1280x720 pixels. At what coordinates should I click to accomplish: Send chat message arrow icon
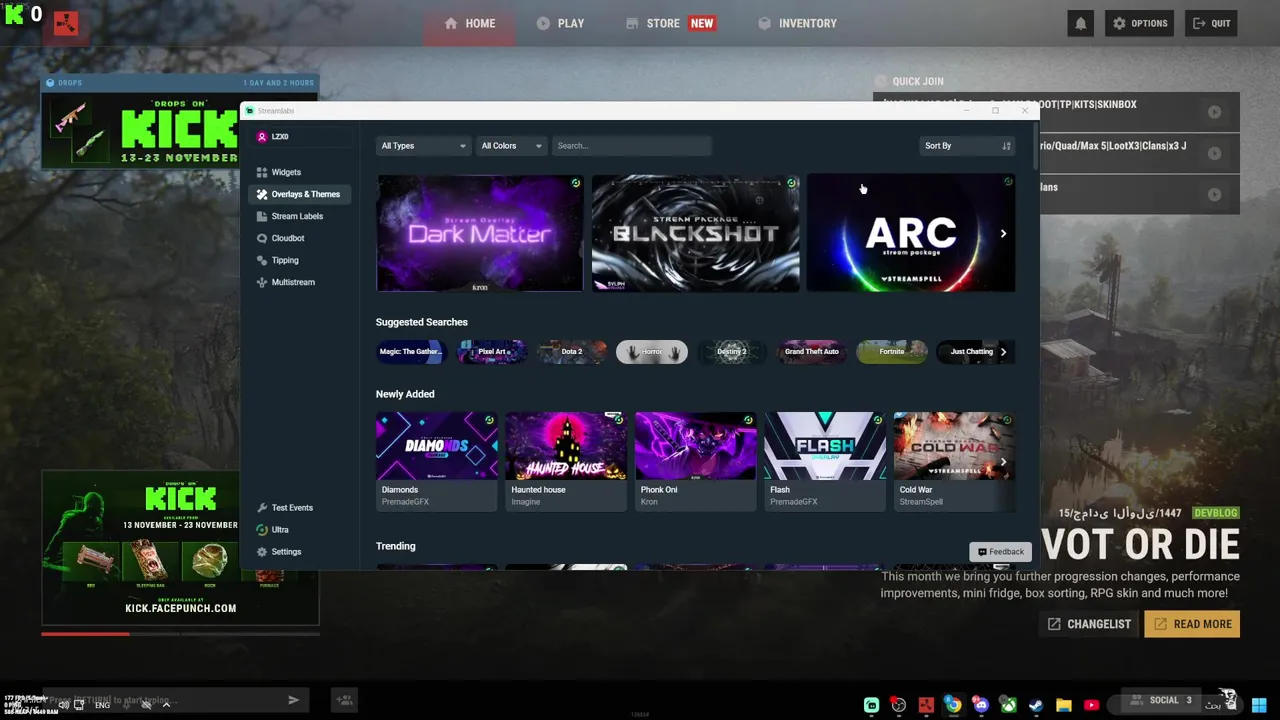coord(293,700)
